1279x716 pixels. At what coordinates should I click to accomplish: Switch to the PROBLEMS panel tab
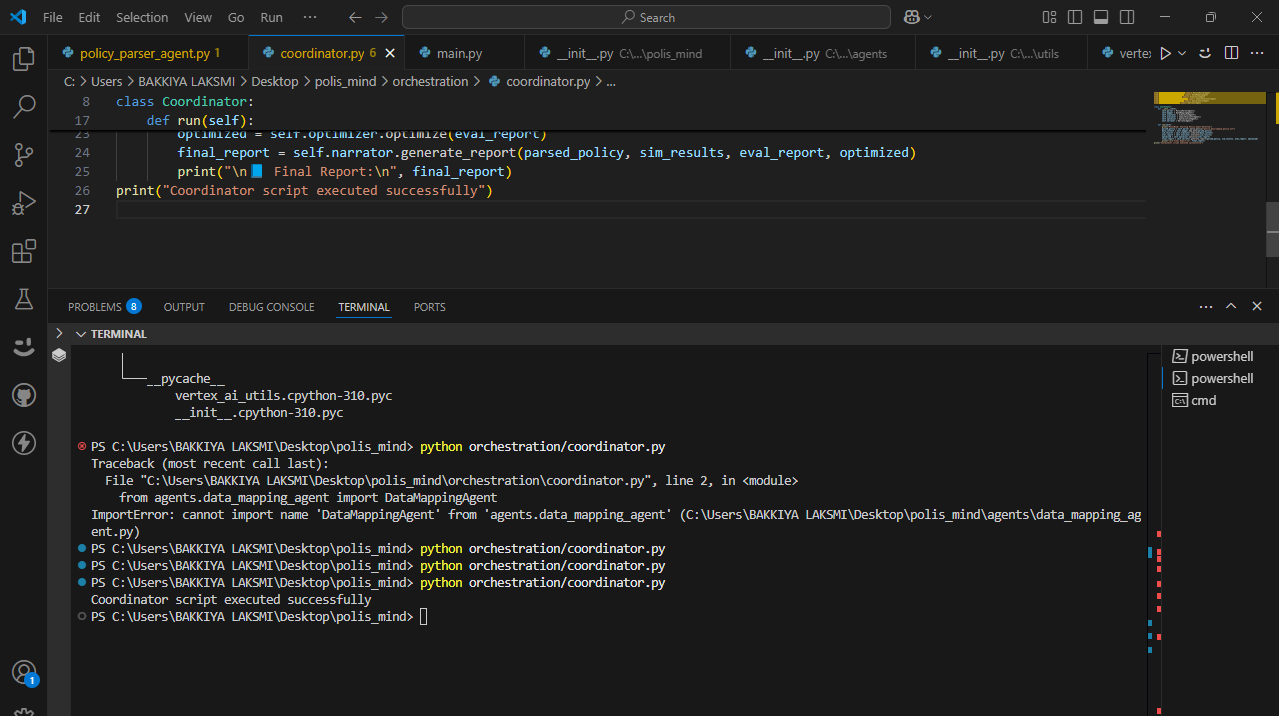pyautogui.click(x=94, y=307)
